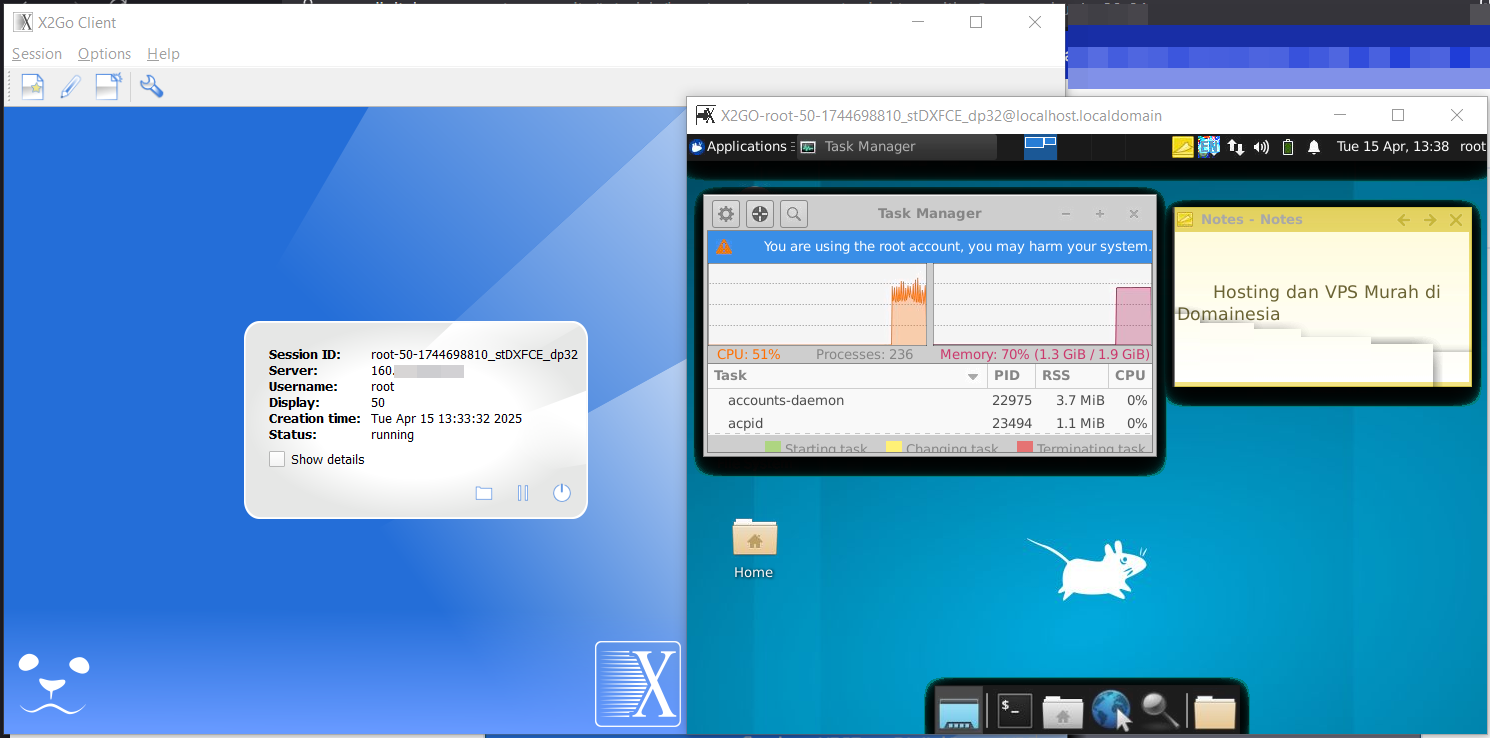Select the accounts-daemon process row

click(930, 401)
